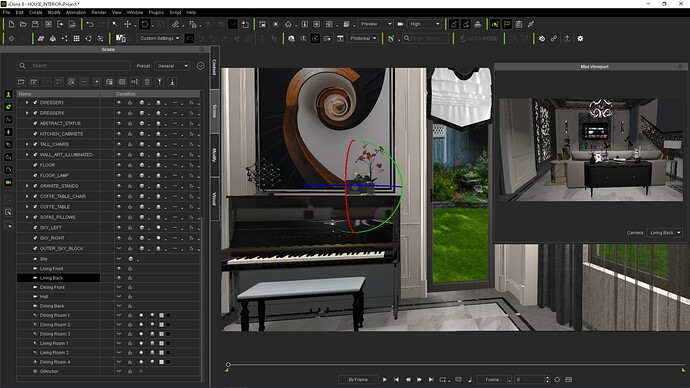Click the Scene search input field
This screenshot has width=690, height=388.
pyautogui.click(x=73, y=66)
